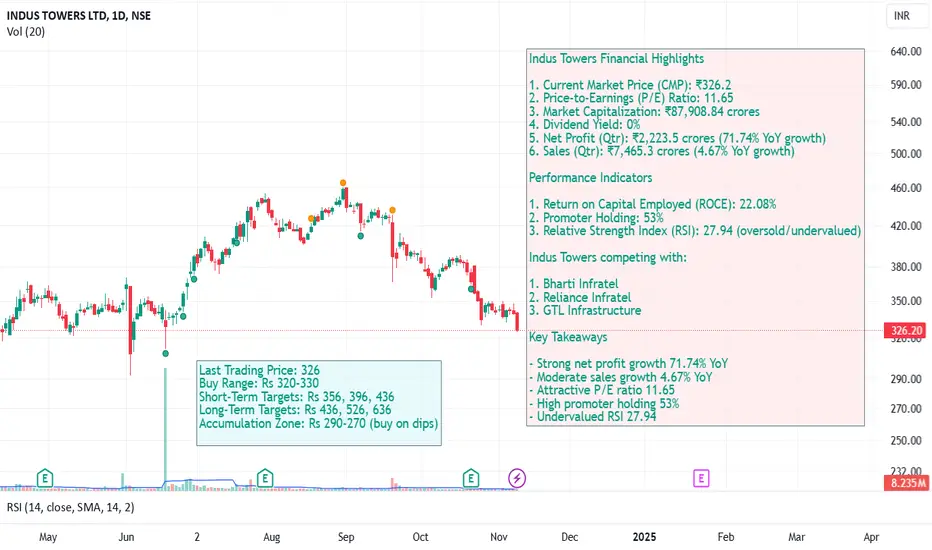The height and width of the screenshot is (550, 932).
Task: Select the earnings E marker near late October
Action: pyautogui.click(x=471, y=478)
